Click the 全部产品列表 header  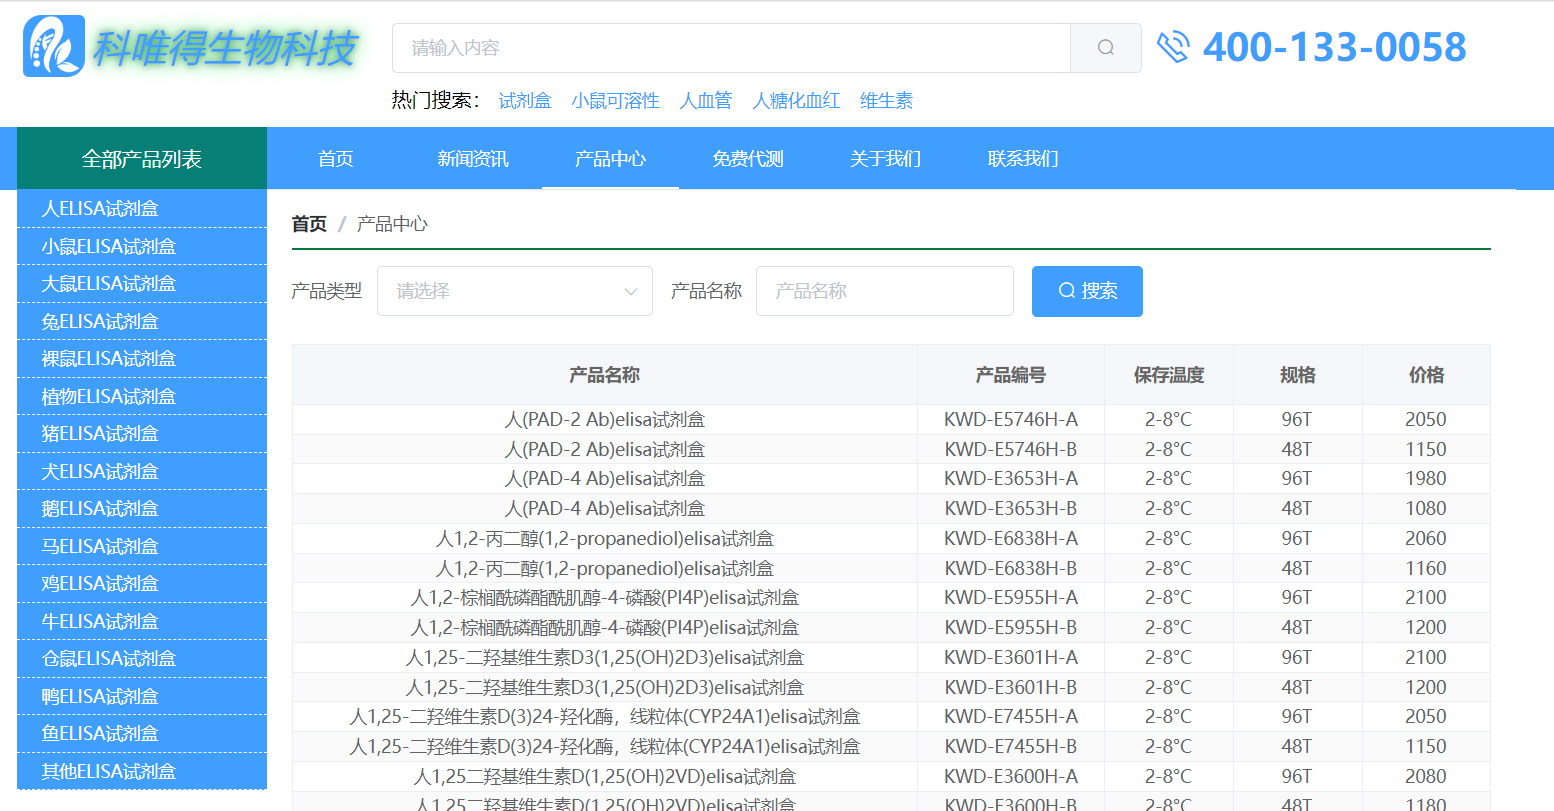(x=142, y=158)
